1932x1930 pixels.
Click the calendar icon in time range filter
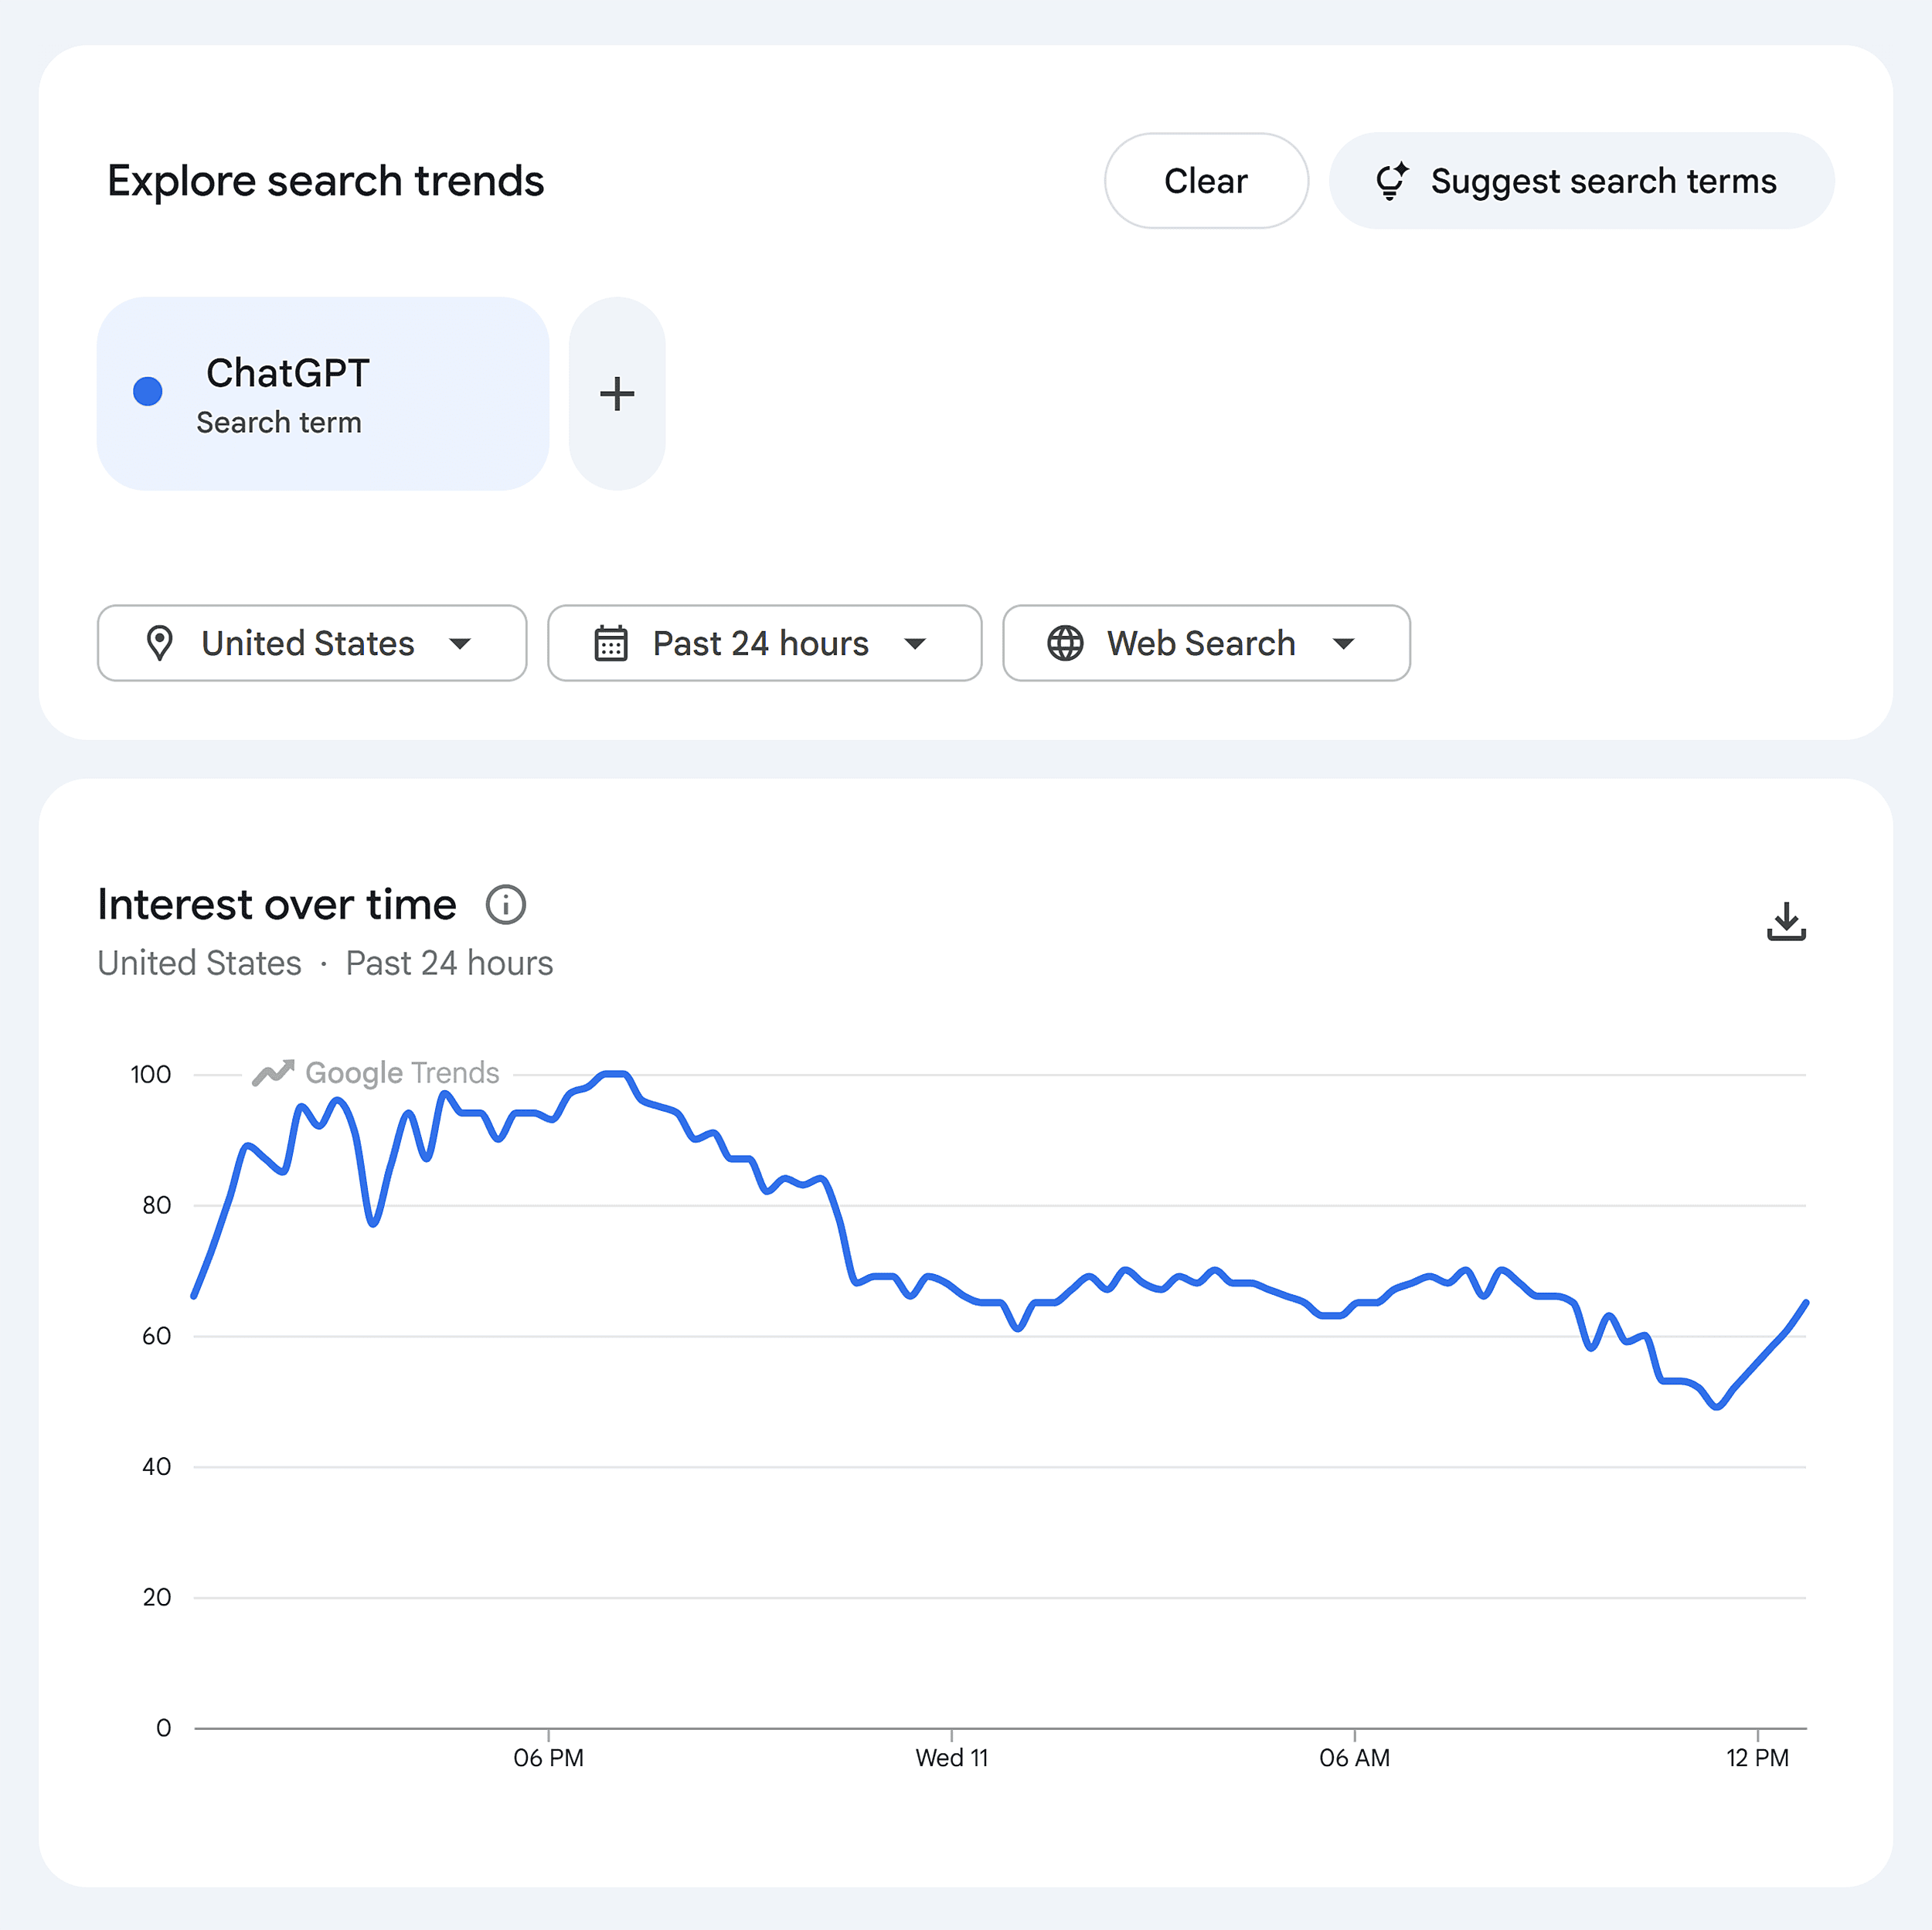(x=612, y=644)
